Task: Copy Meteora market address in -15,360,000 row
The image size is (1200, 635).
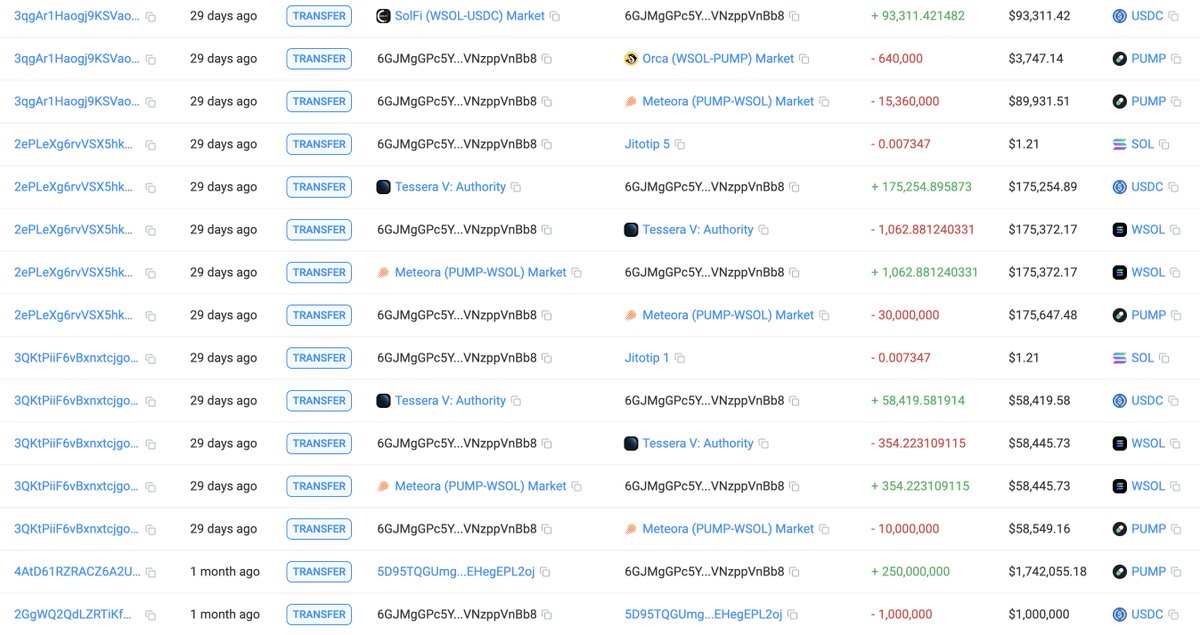Action: tap(824, 102)
